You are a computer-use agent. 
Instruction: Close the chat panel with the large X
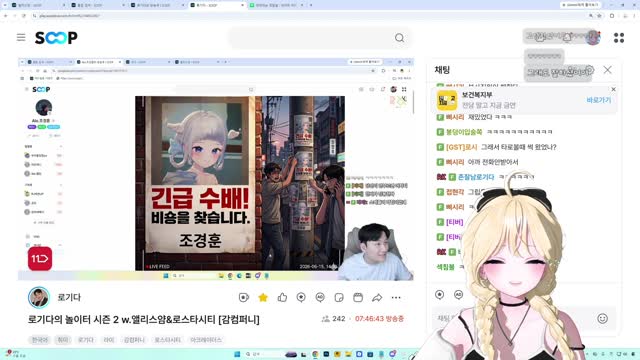click(x=607, y=70)
